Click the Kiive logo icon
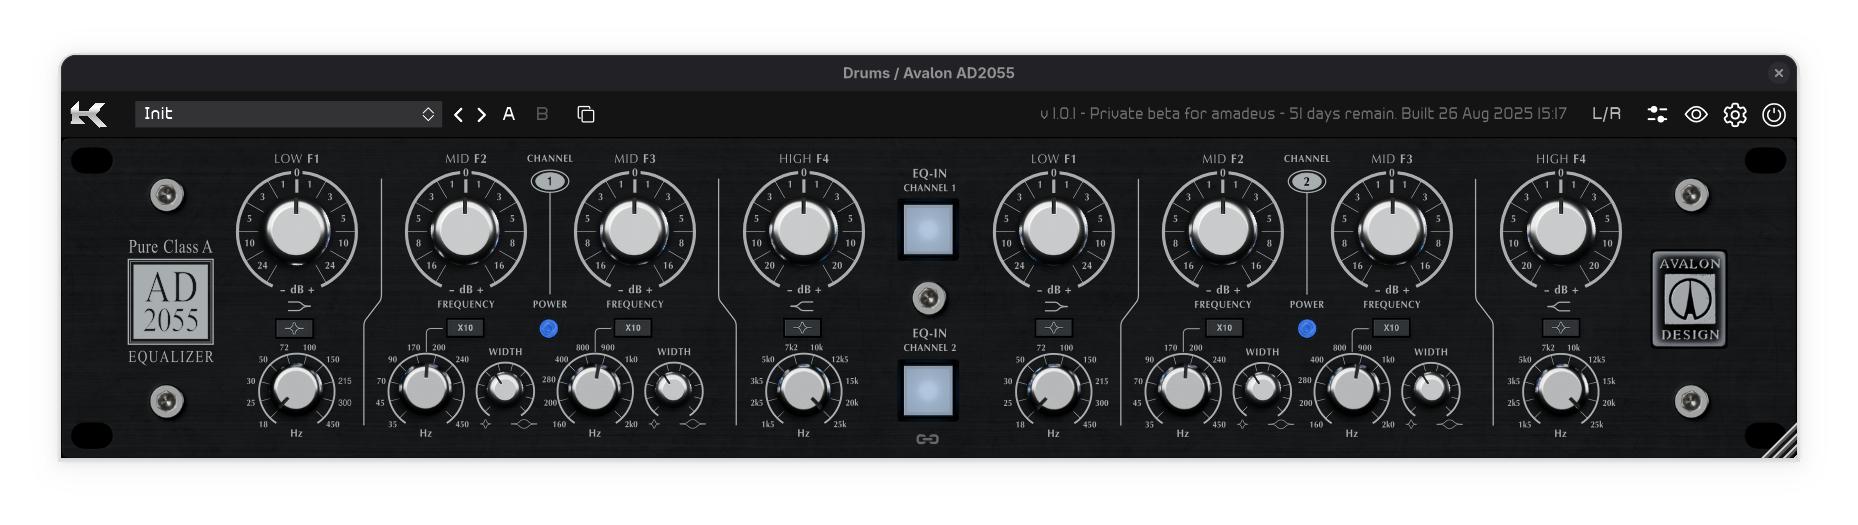1858x525 pixels. pyautogui.click(x=88, y=115)
